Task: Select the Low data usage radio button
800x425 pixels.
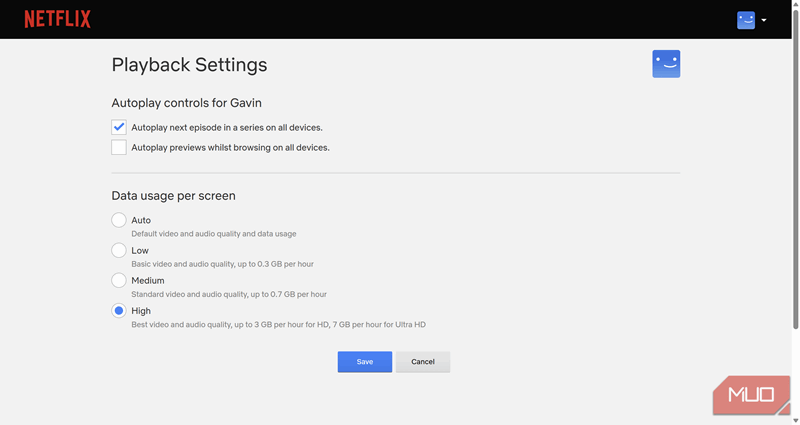Action: (119, 250)
